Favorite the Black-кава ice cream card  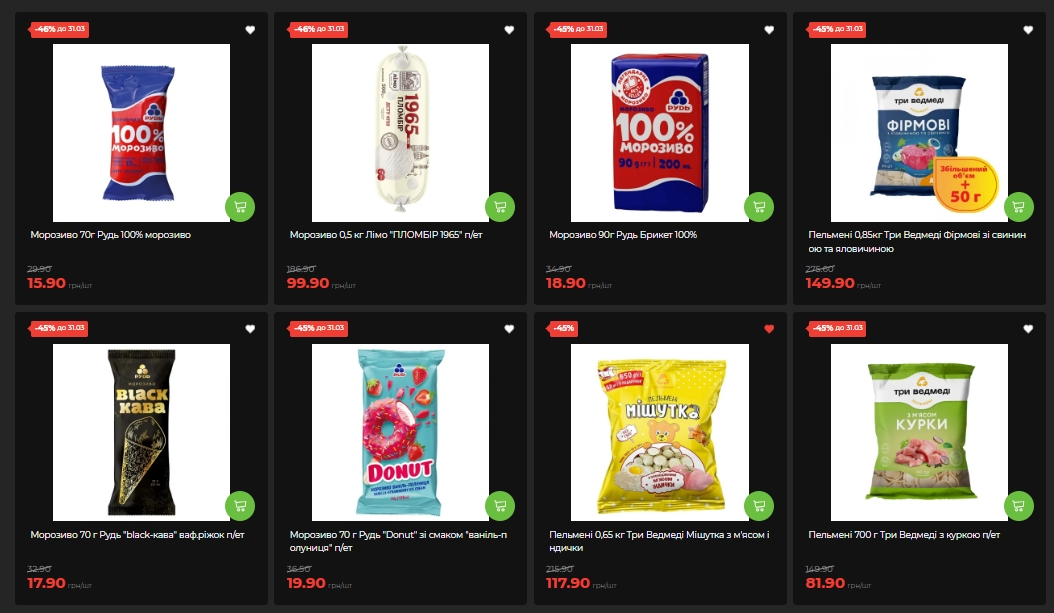250,329
